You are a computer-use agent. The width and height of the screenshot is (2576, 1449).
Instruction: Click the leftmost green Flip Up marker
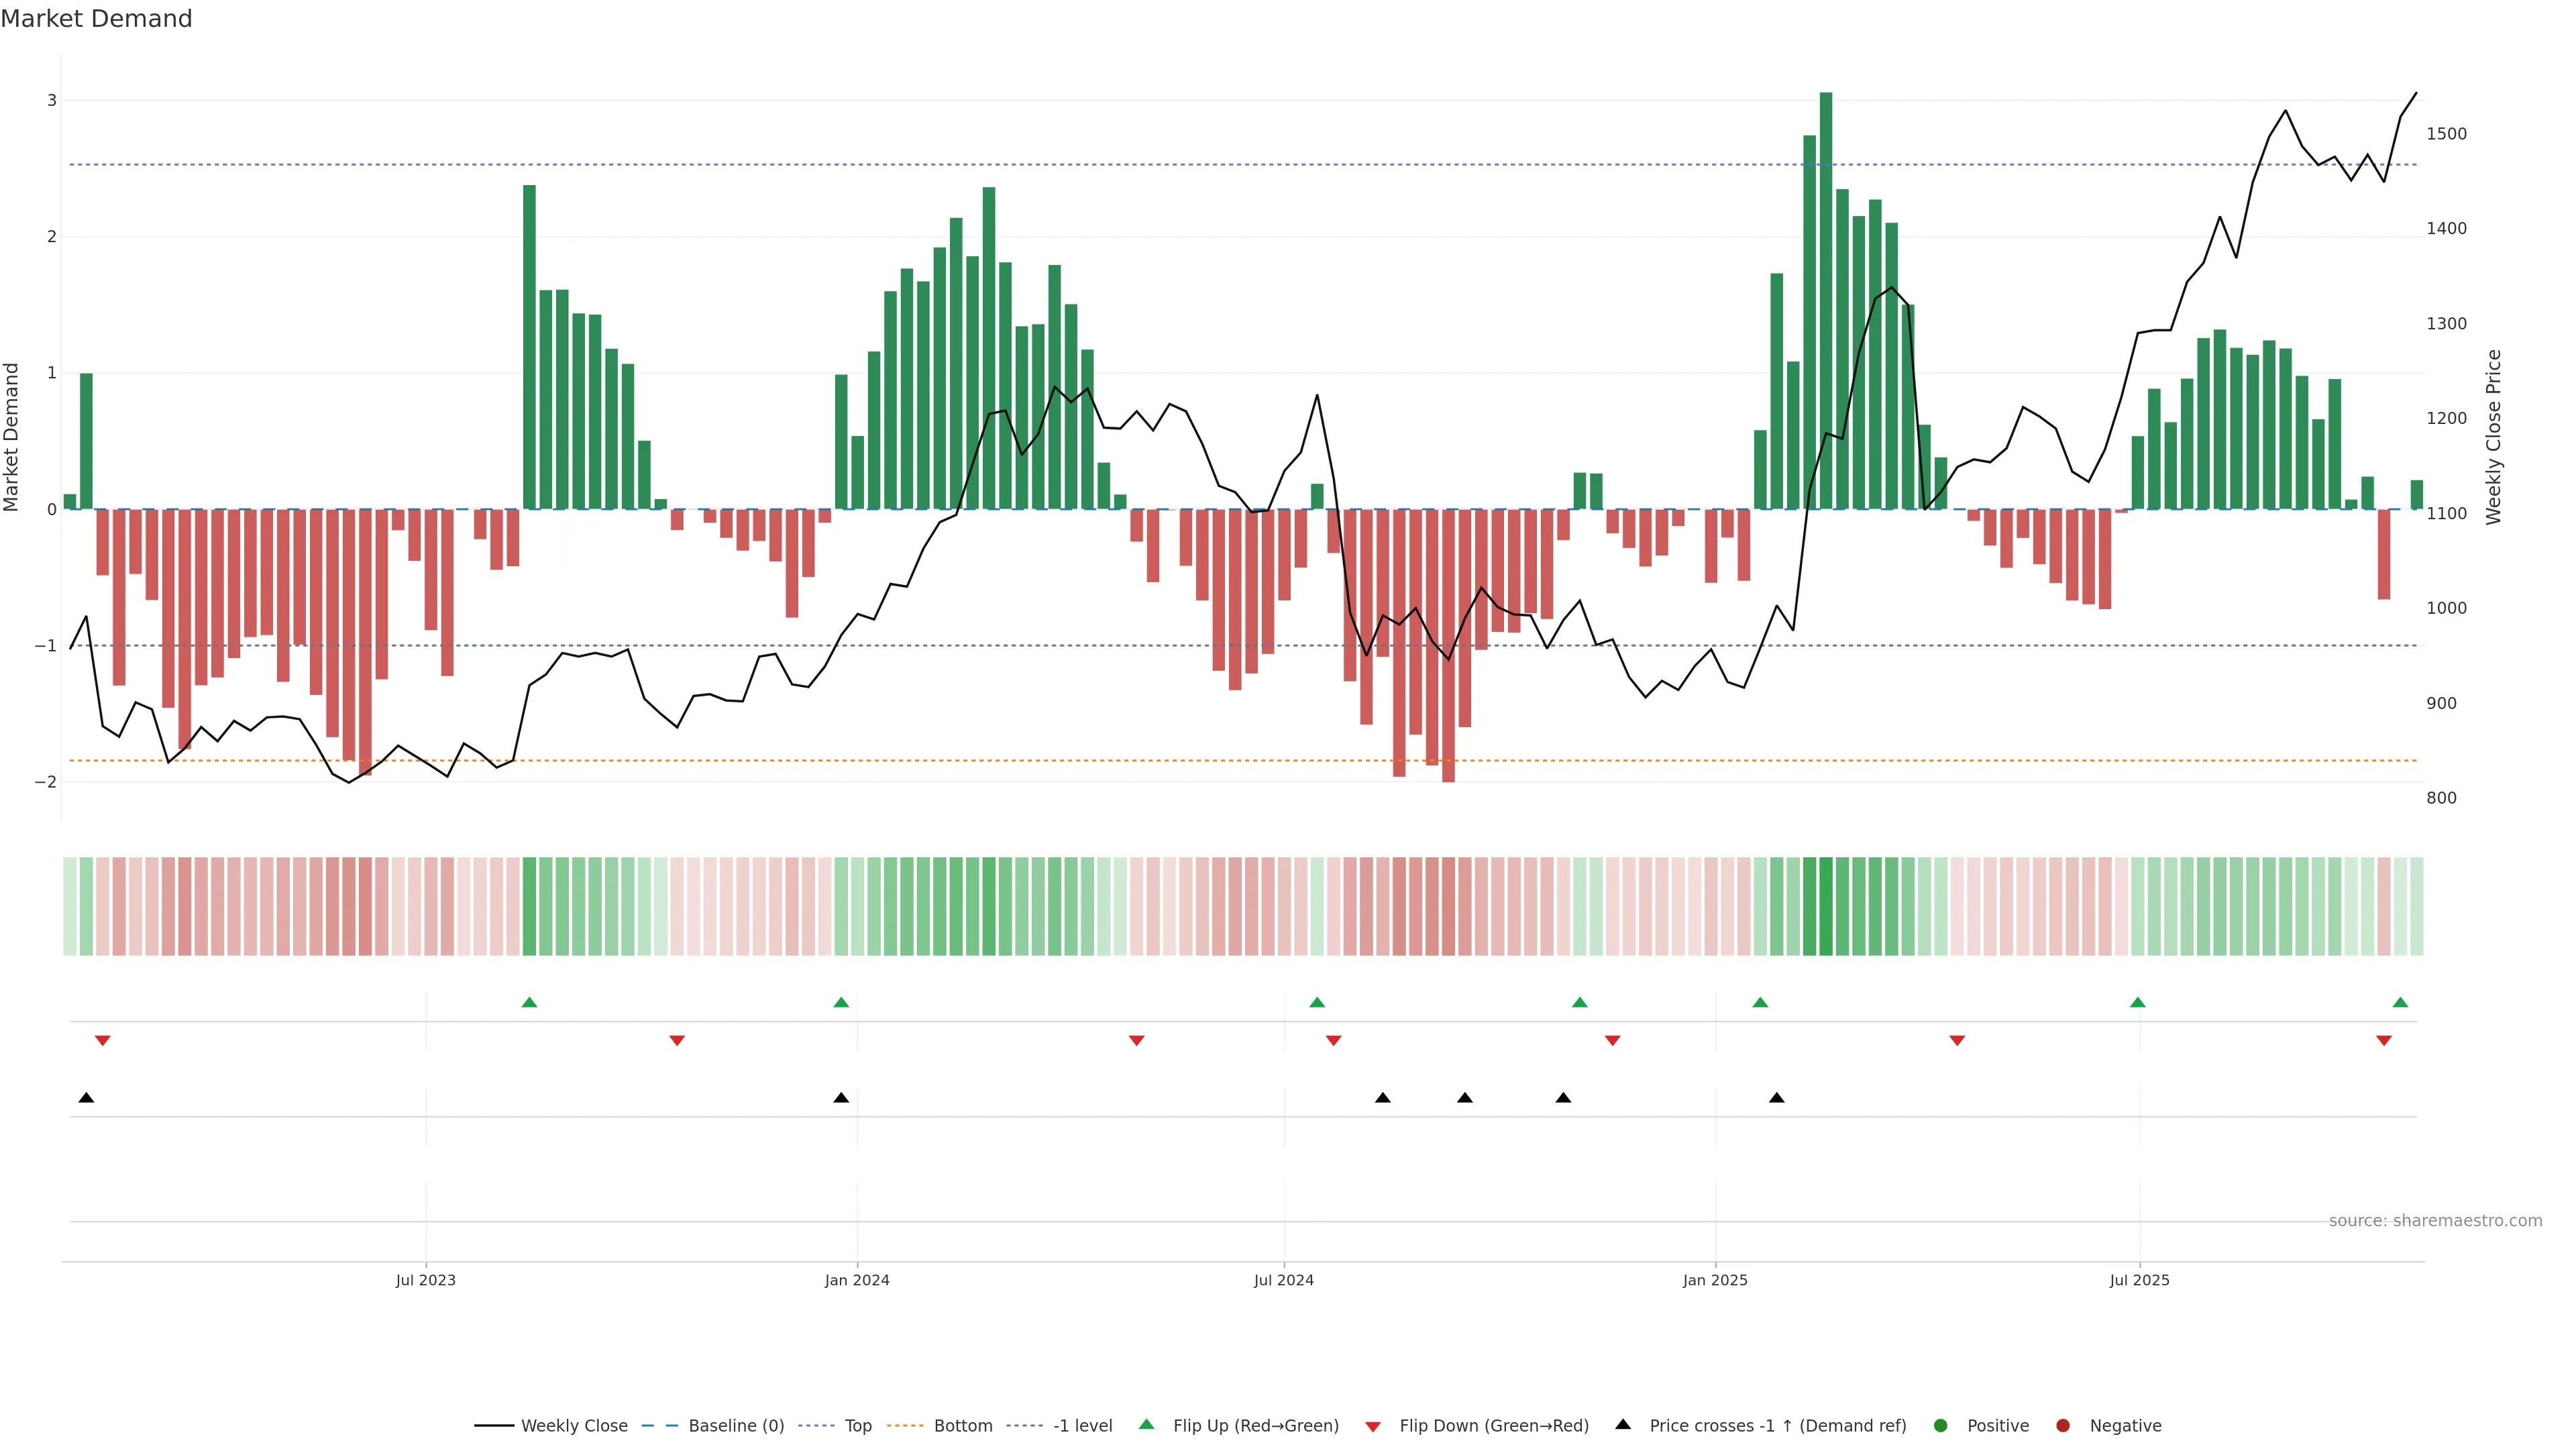(529, 1002)
